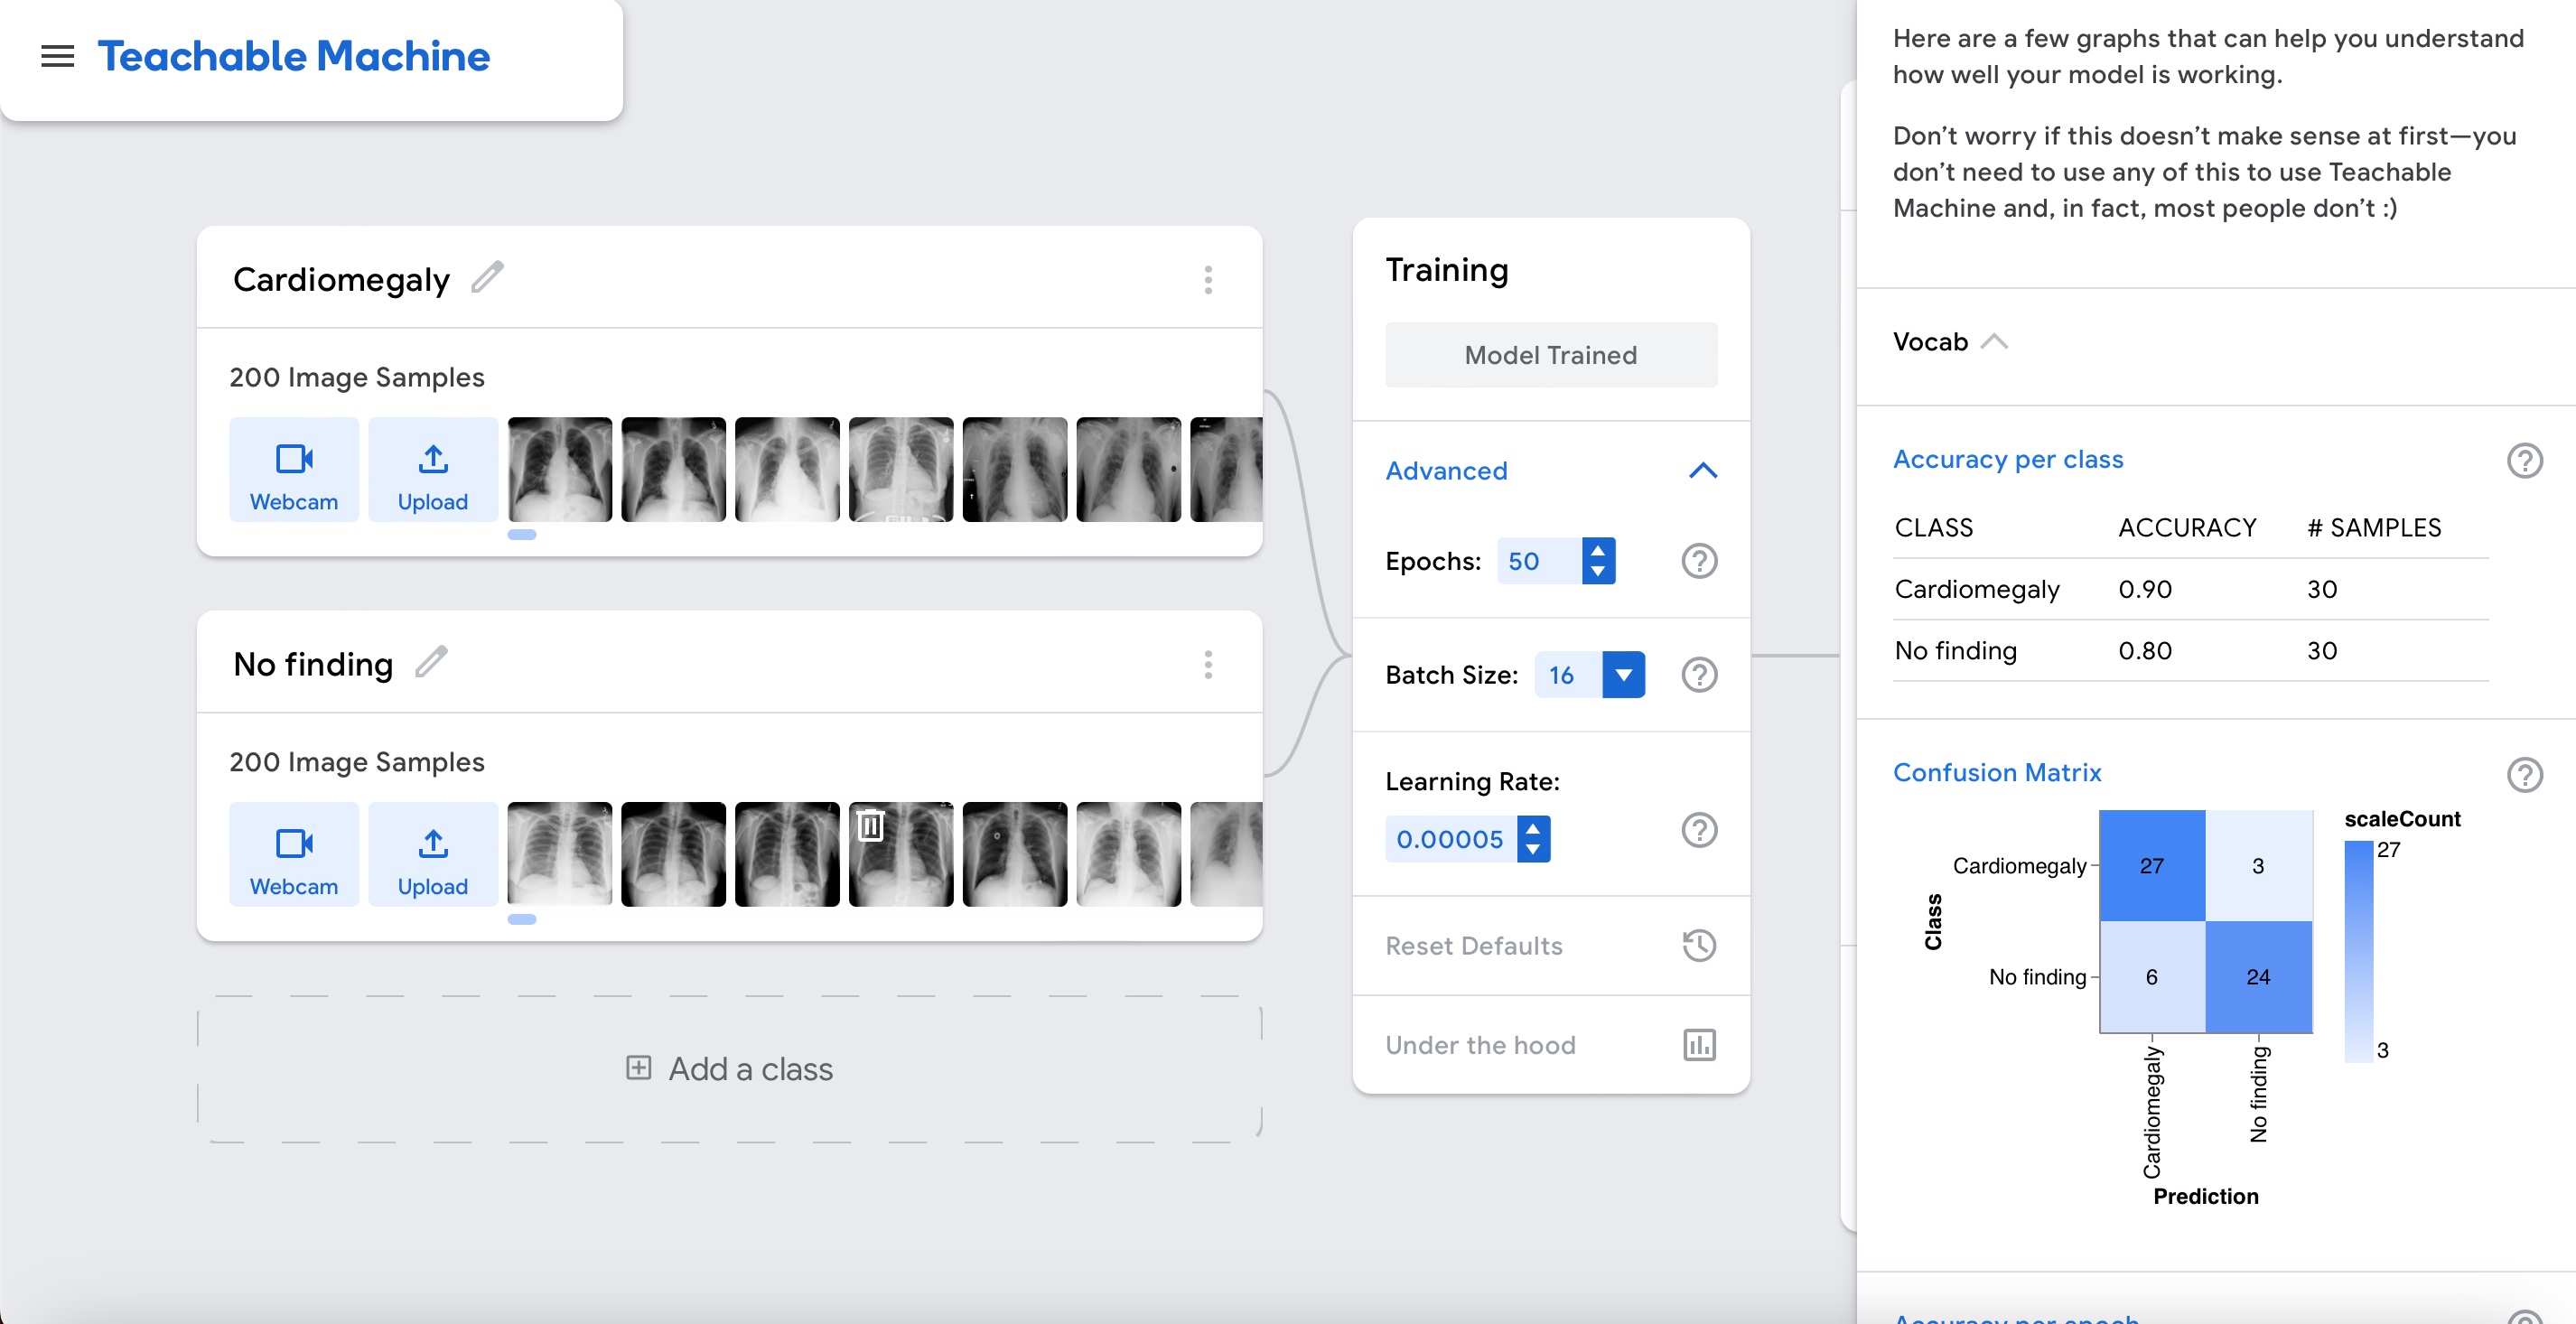Click the trash icon on the X-ray thumbnail

click(x=870, y=825)
